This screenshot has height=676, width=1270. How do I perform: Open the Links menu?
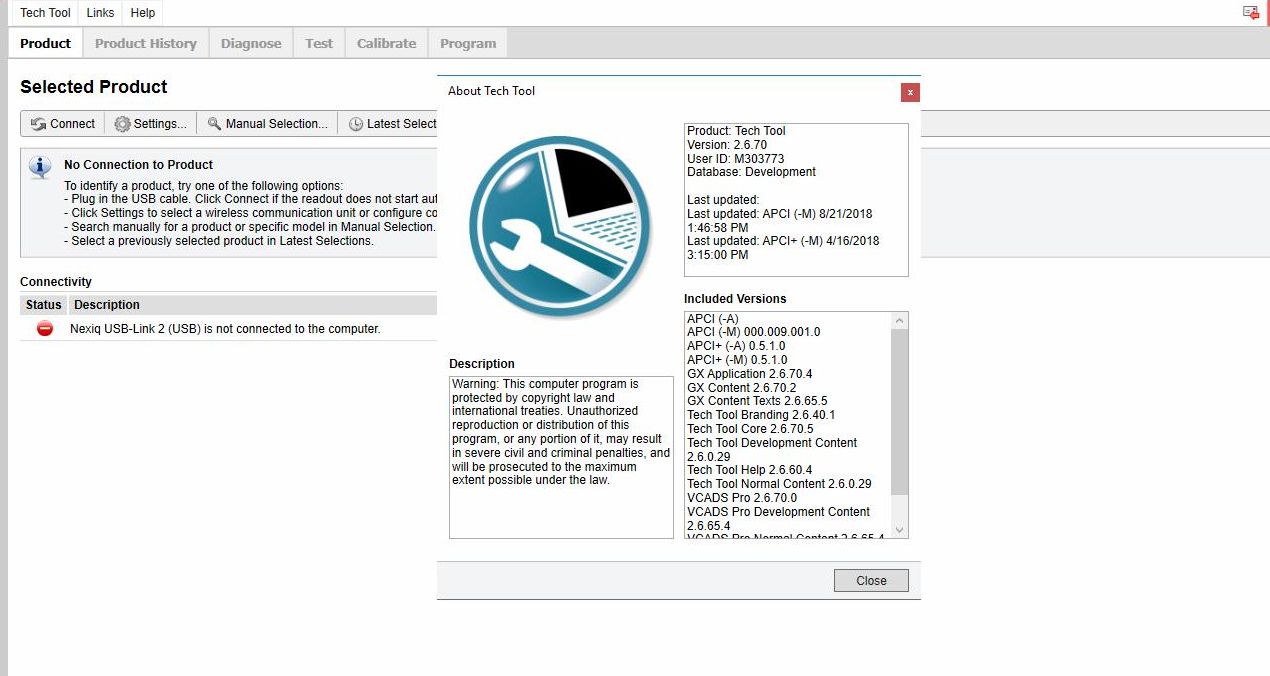100,13
